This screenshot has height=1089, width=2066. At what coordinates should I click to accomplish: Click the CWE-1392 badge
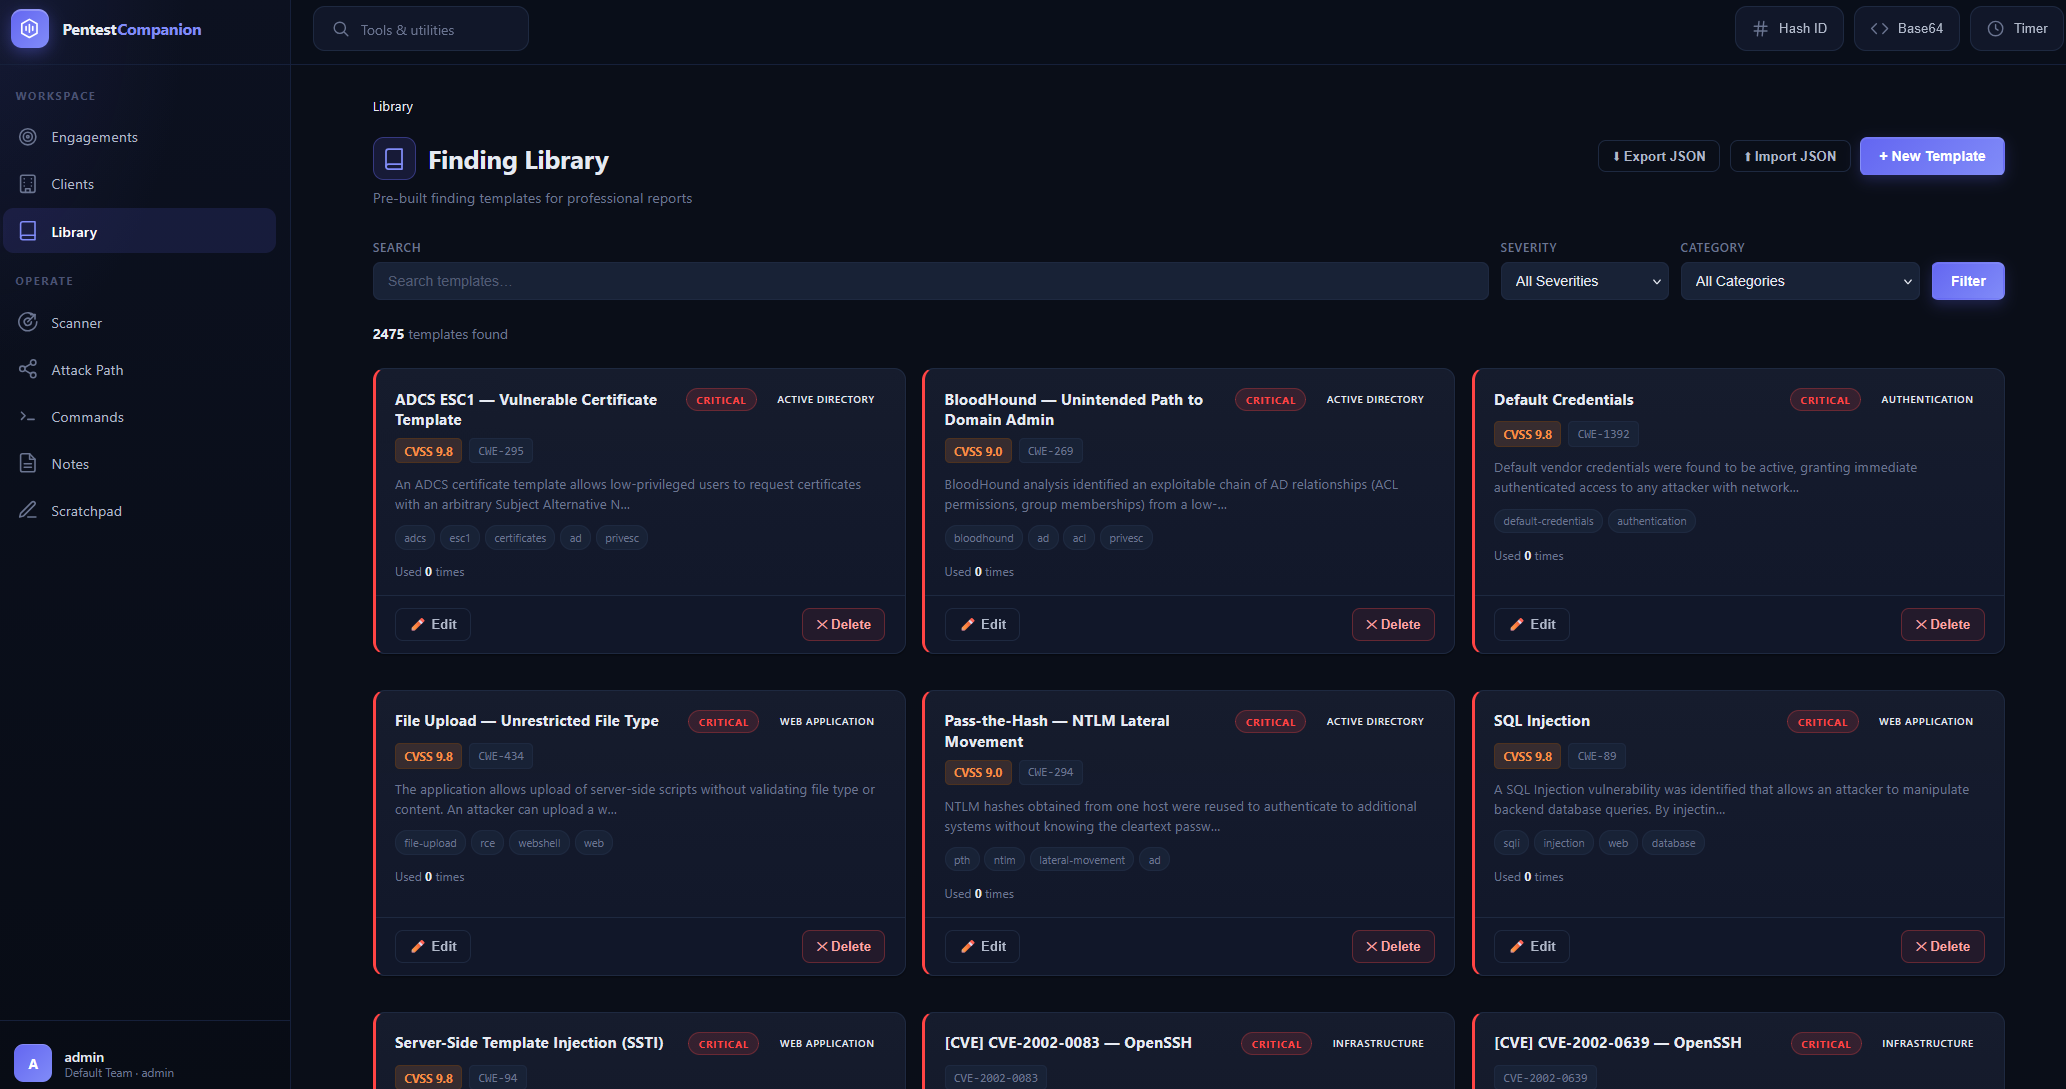pyautogui.click(x=1603, y=434)
